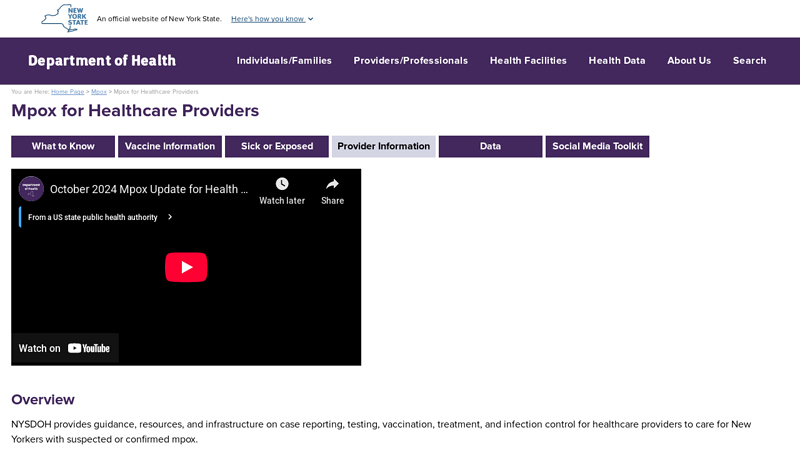
Task: Open the Providers/Professionals menu
Action: point(411,61)
